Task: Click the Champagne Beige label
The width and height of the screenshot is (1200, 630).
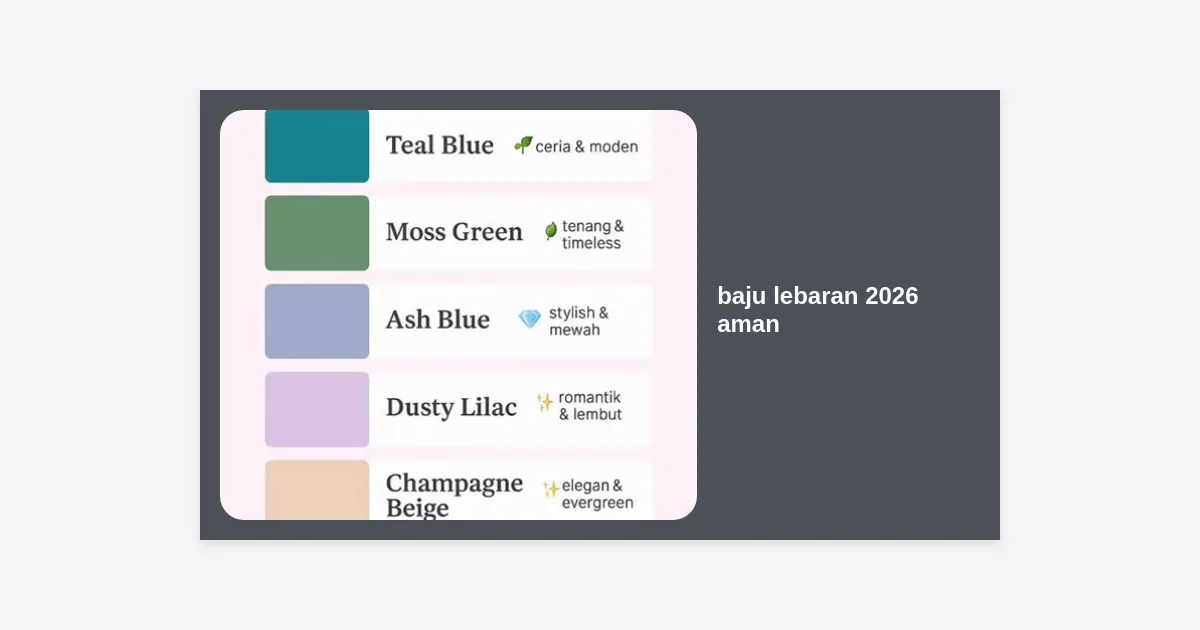Action: coord(454,495)
